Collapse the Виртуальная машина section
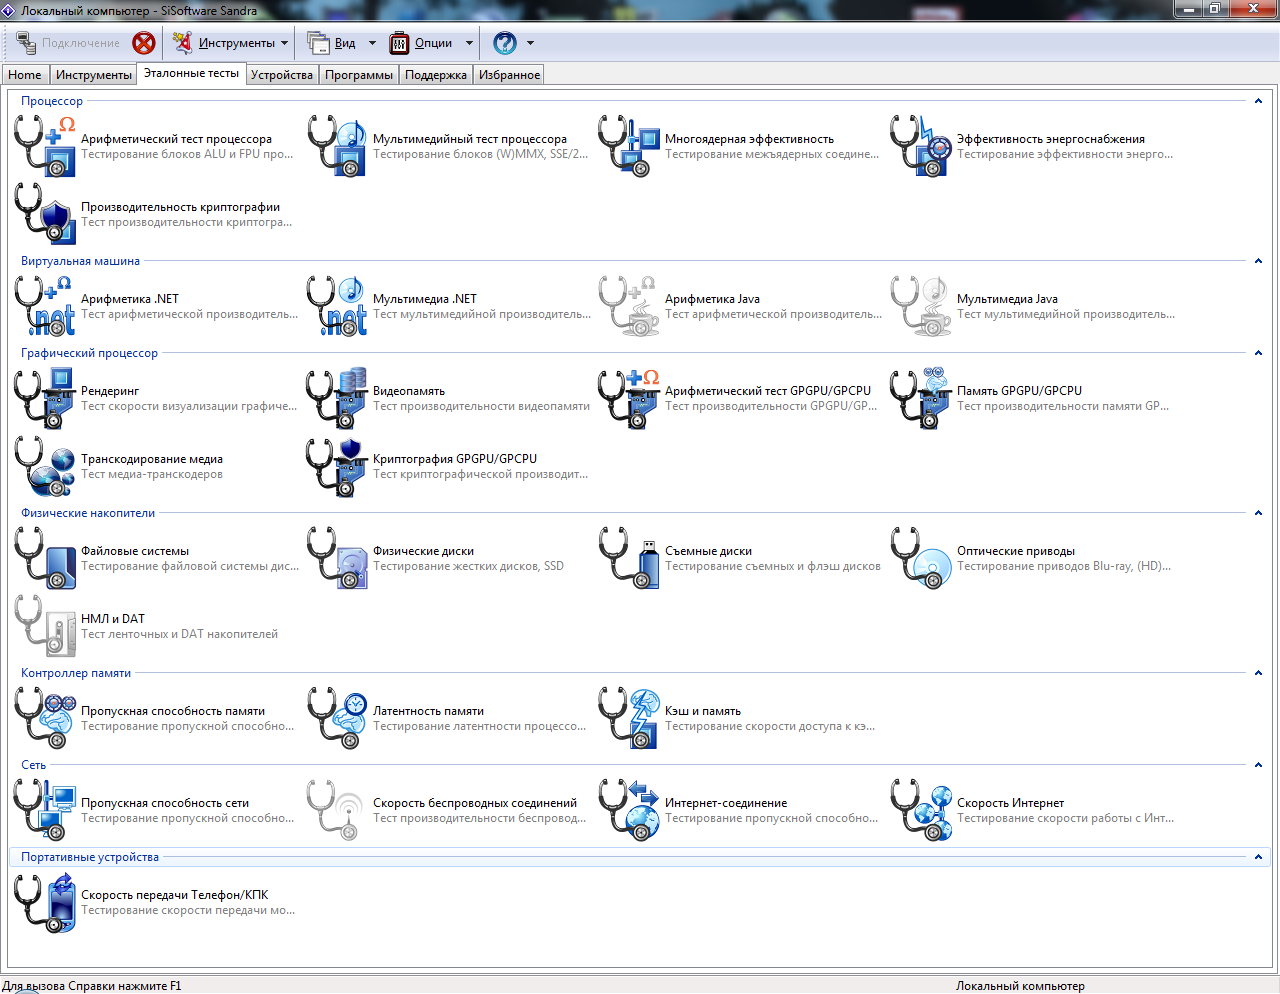This screenshot has height=994, width=1280. tap(1258, 261)
